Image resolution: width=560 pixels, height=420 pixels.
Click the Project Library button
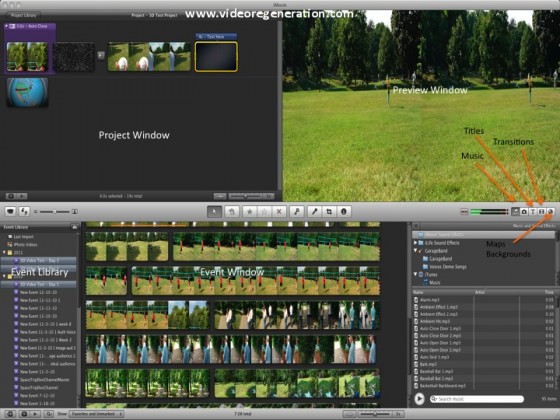[x=23, y=15]
